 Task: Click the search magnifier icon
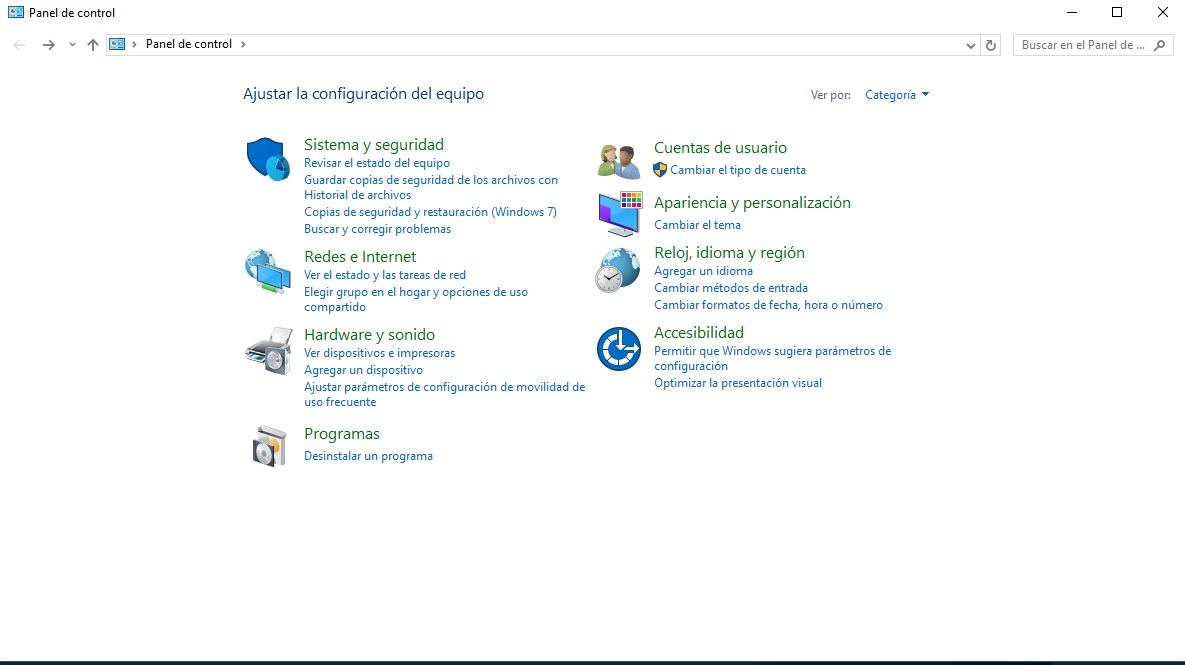point(1159,45)
